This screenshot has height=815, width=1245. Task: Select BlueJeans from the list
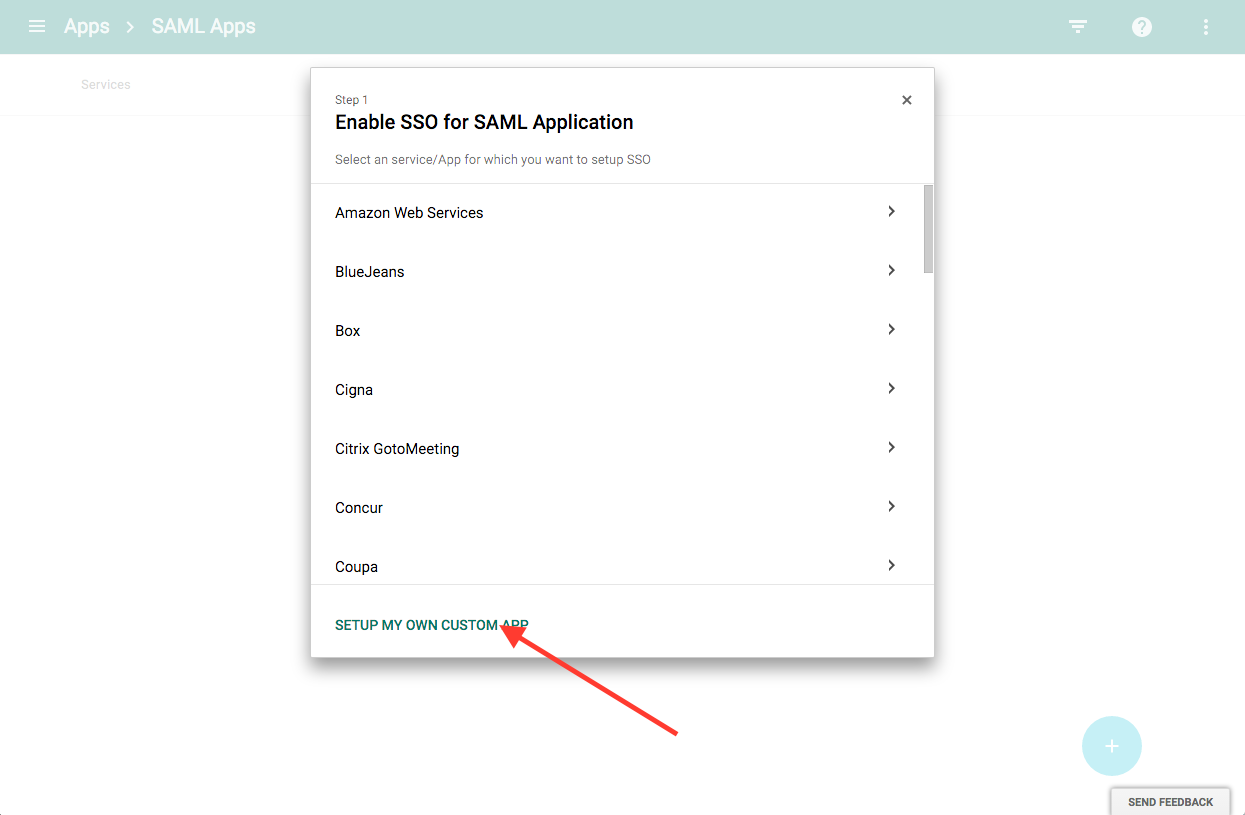coord(370,272)
